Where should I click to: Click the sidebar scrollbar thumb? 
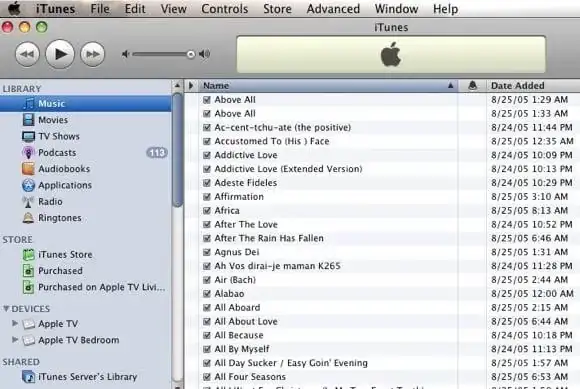[x=178, y=150]
